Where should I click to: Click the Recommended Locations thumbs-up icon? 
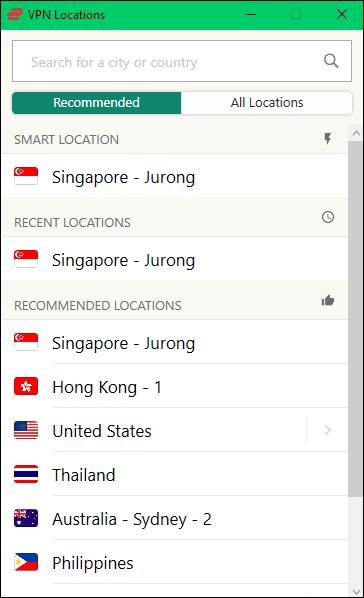328,301
